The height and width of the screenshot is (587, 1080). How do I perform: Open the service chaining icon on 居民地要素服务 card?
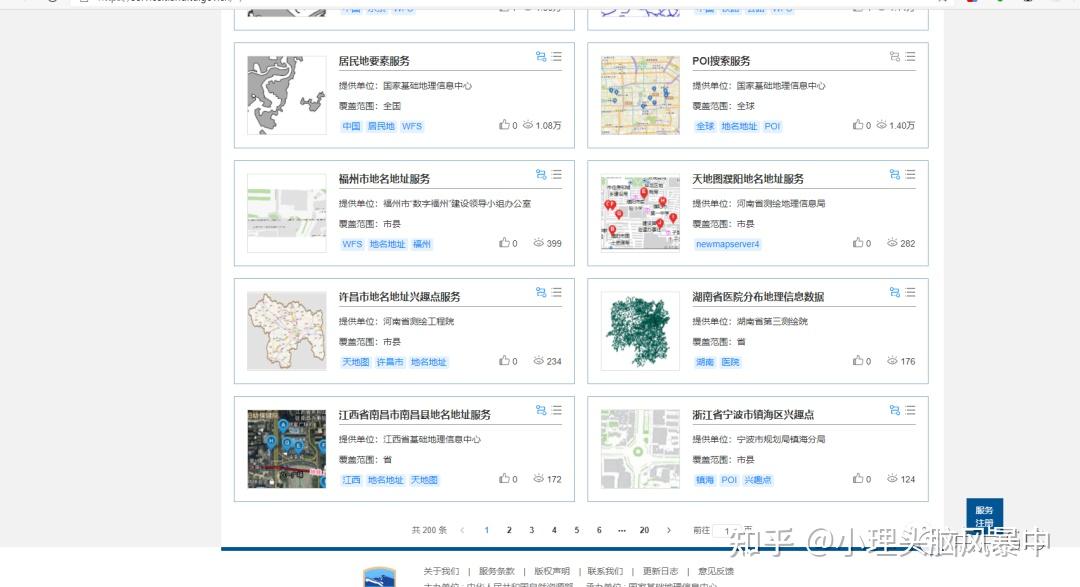point(540,57)
